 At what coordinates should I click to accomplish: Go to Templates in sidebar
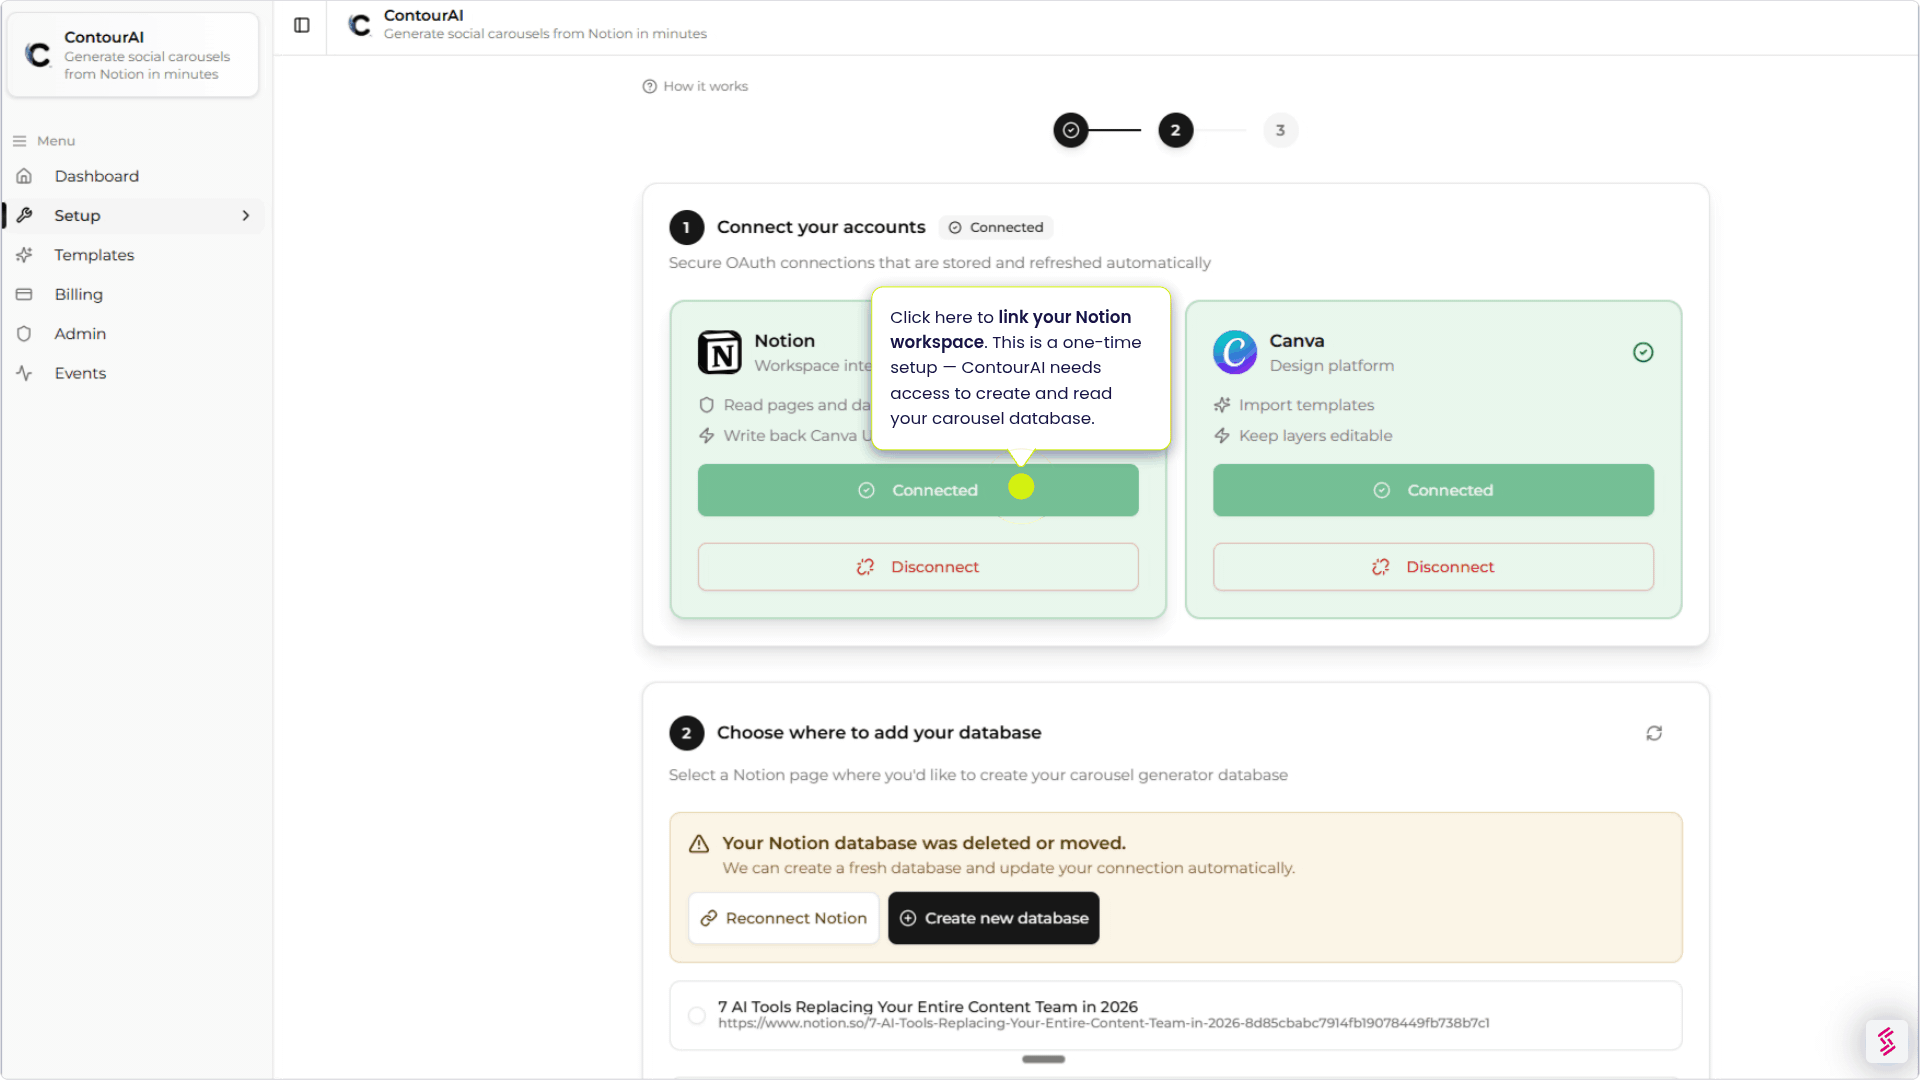(x=94, y=255)
